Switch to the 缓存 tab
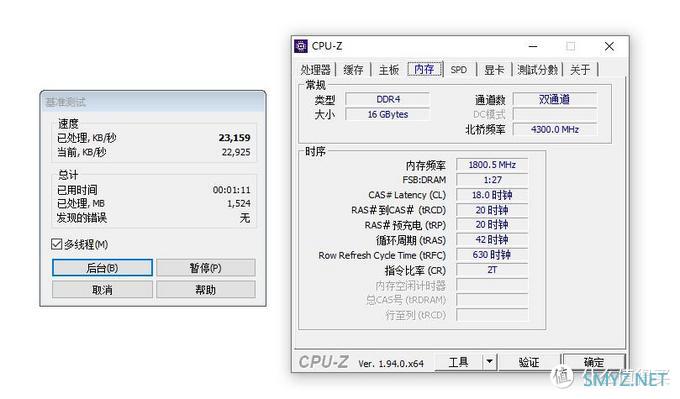 click(353, 70)
